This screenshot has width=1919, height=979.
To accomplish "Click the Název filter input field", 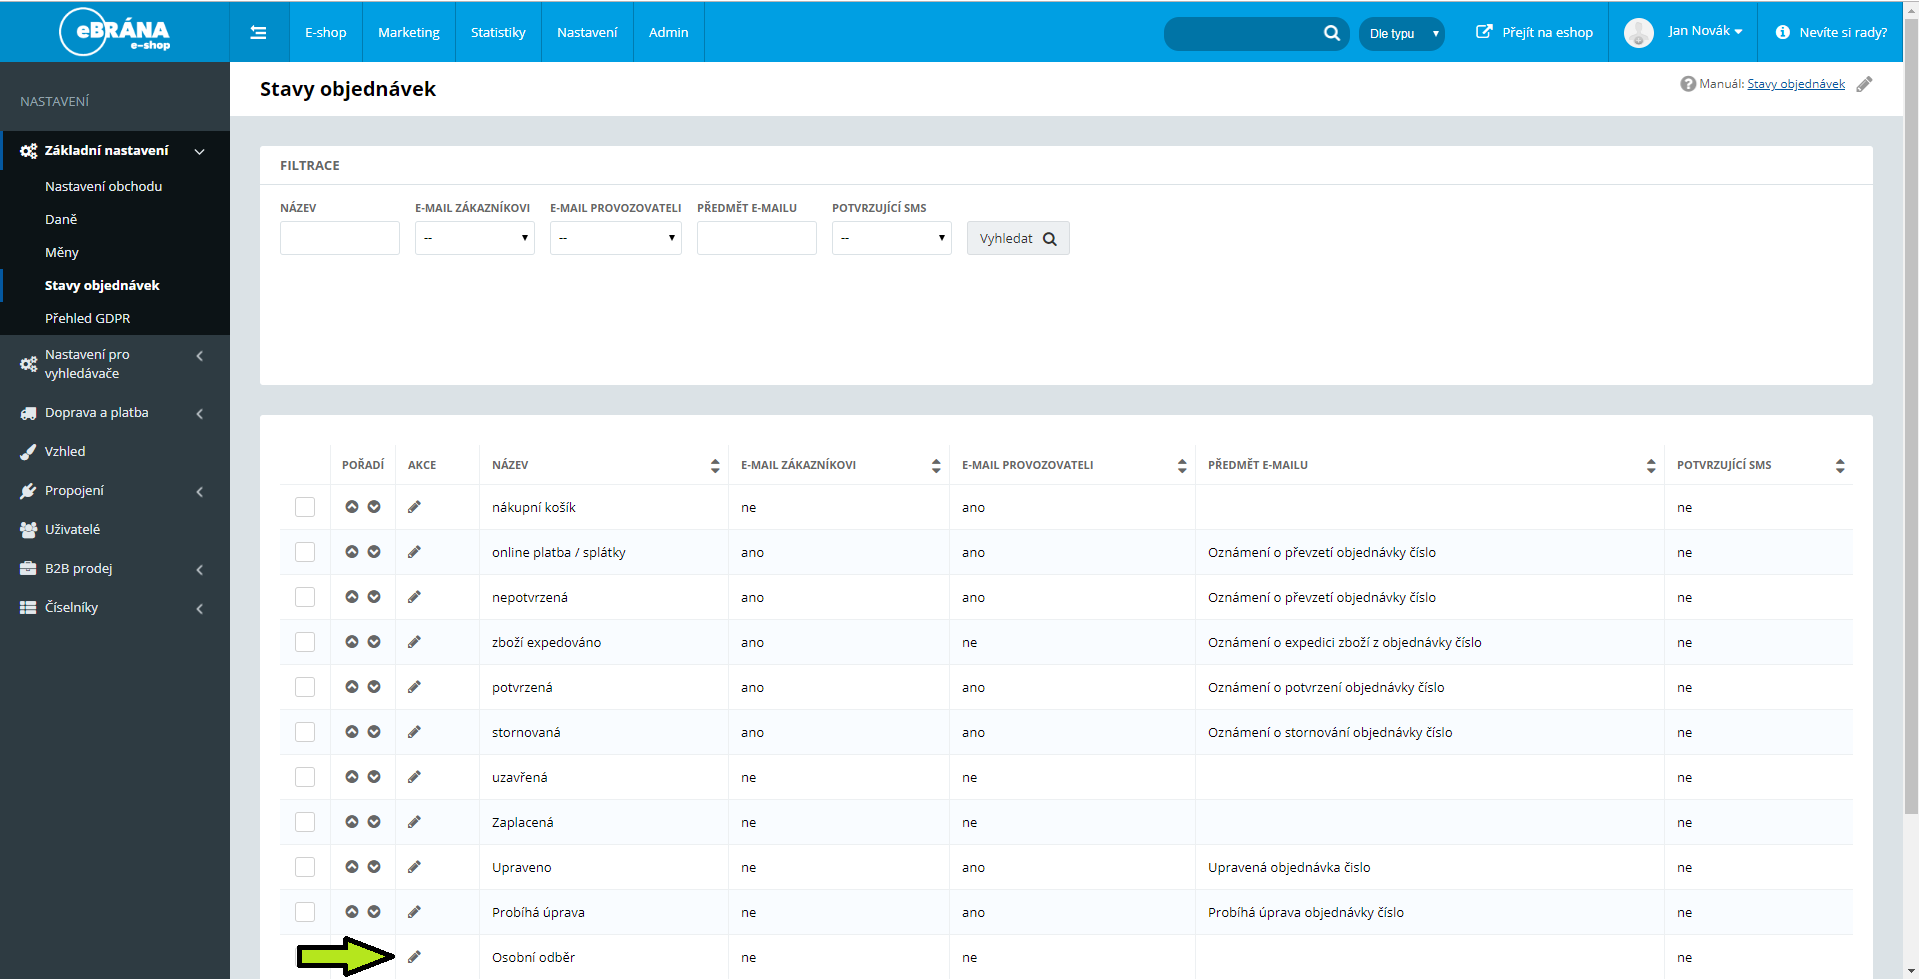I will coord(340,238).
